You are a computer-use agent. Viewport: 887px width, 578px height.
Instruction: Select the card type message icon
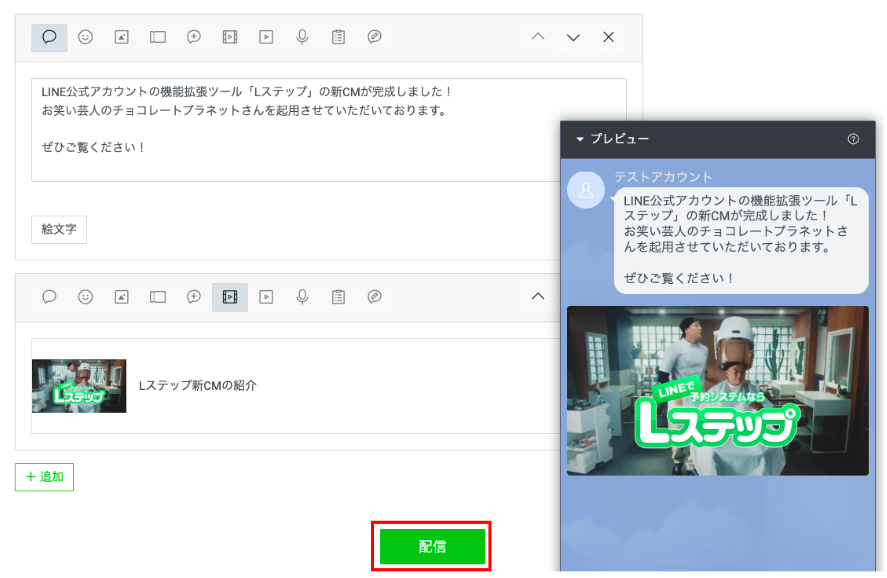point(156,37)
